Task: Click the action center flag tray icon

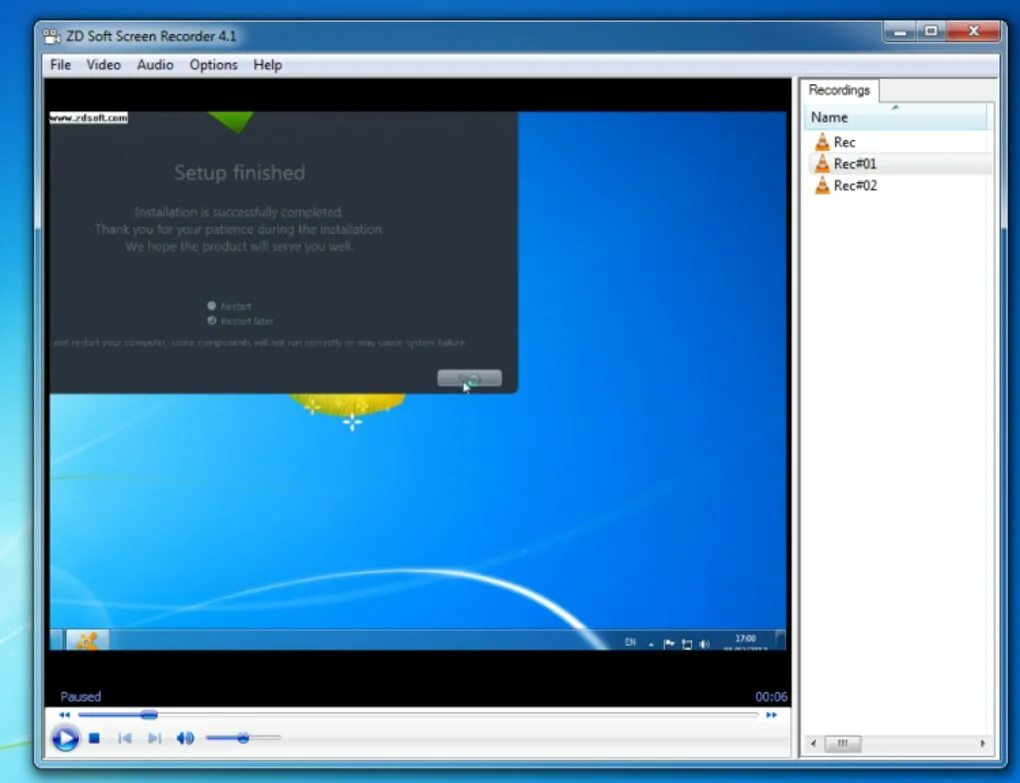Action: 669,644
